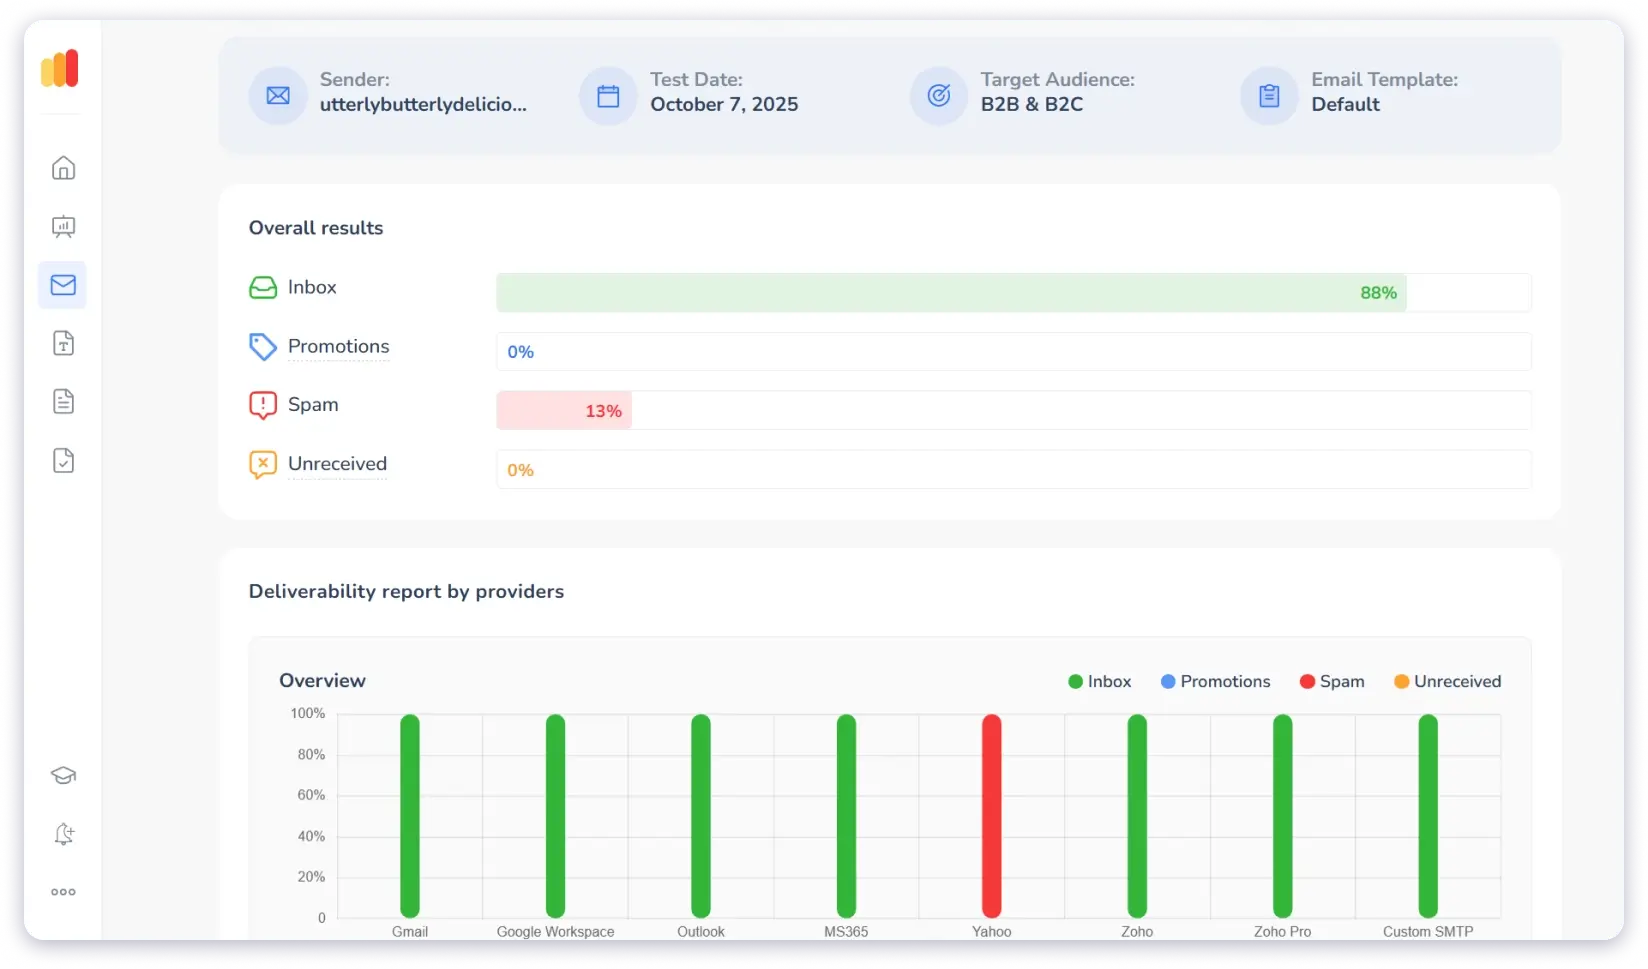Toggle the Unreceived legend series
This screenshot has height=969, width=1648.
tap(1447, 681)
